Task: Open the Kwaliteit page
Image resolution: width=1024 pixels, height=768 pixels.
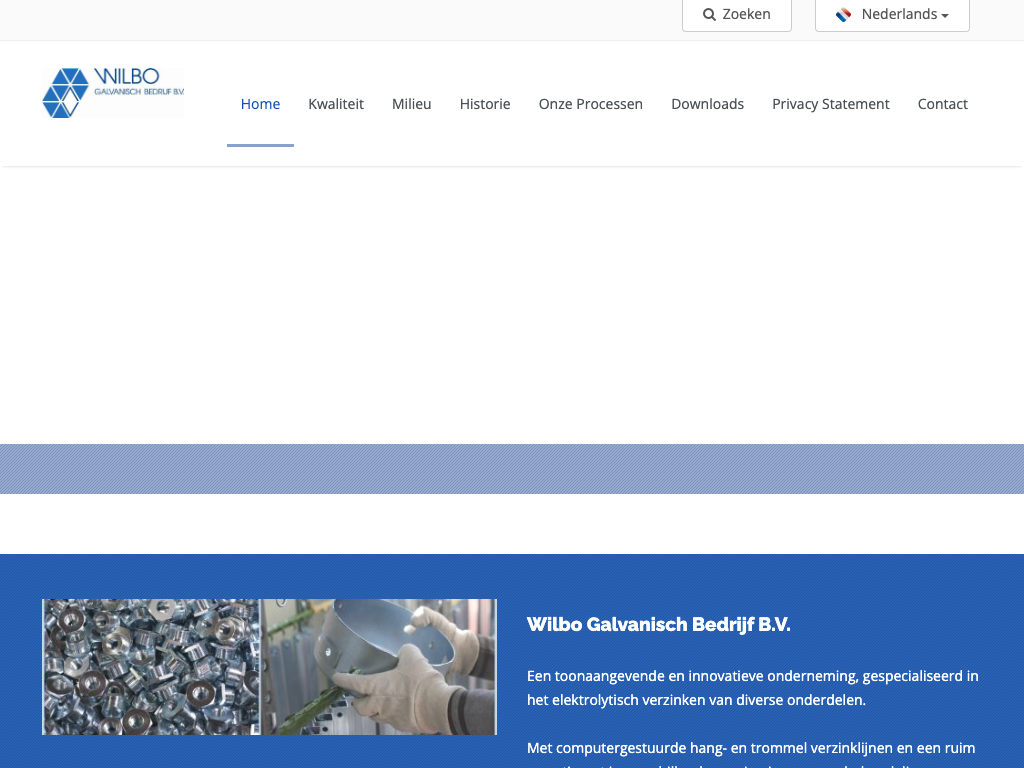Action: 336,104
